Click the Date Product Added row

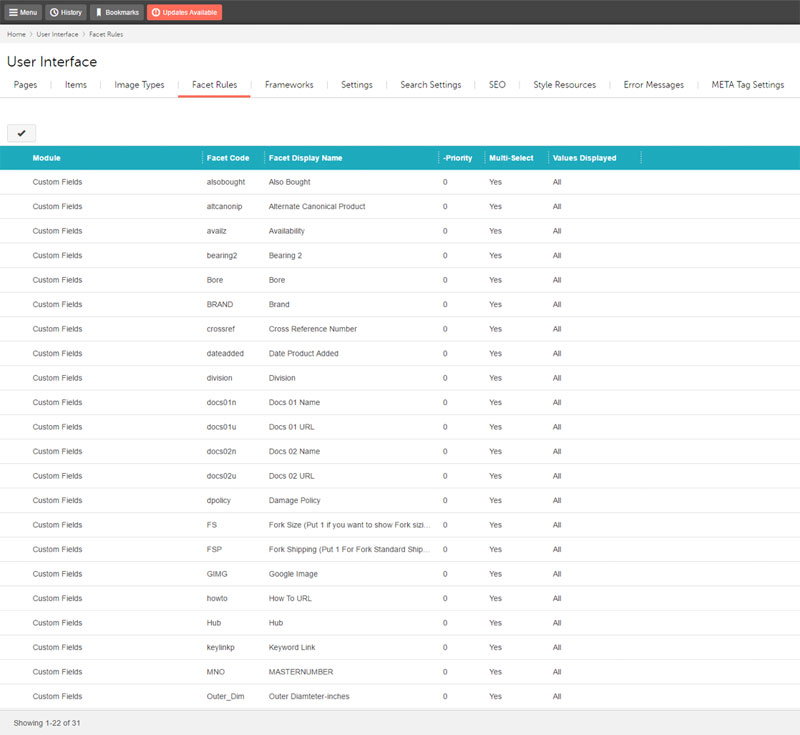tap(304, 353)
